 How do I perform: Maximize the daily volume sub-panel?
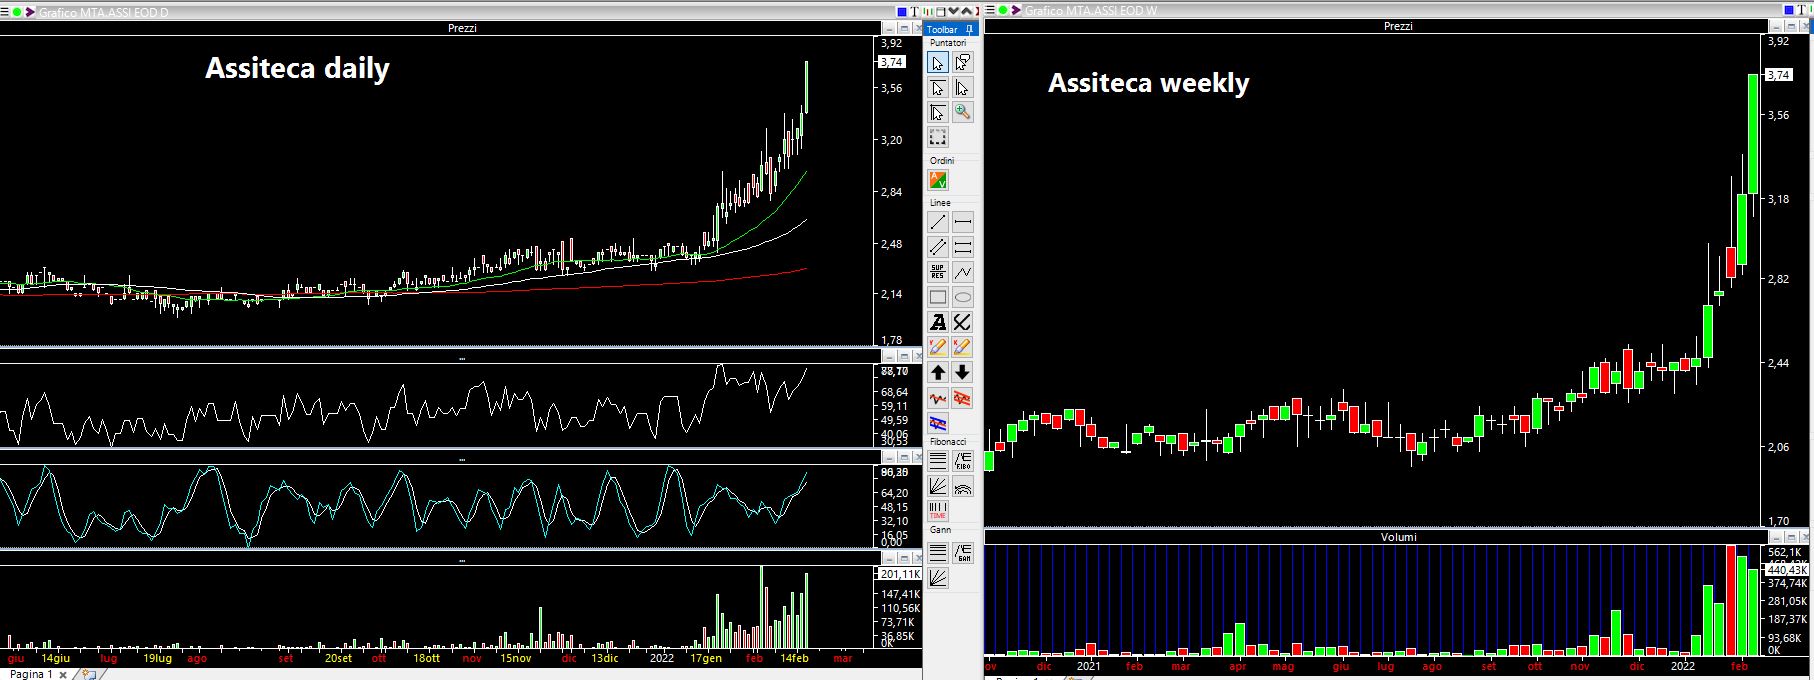pos(904,560)
